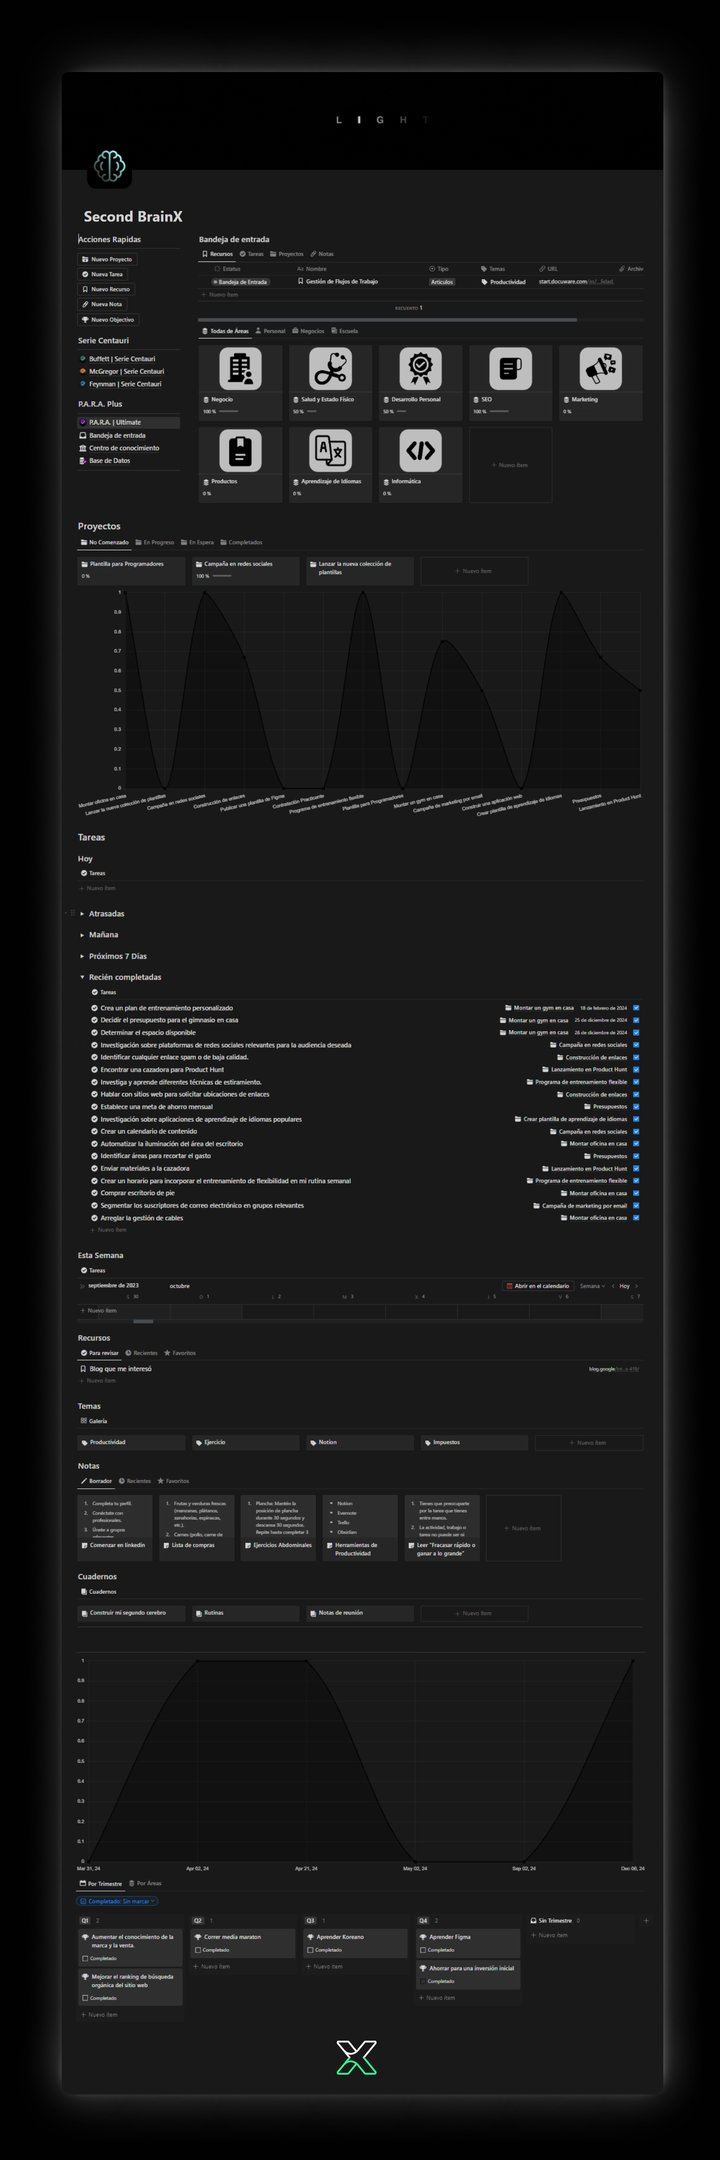Expand the Próximos 7 Días toggle
The width and height of the screenshot is (720, 2160).
click(82, 956)
